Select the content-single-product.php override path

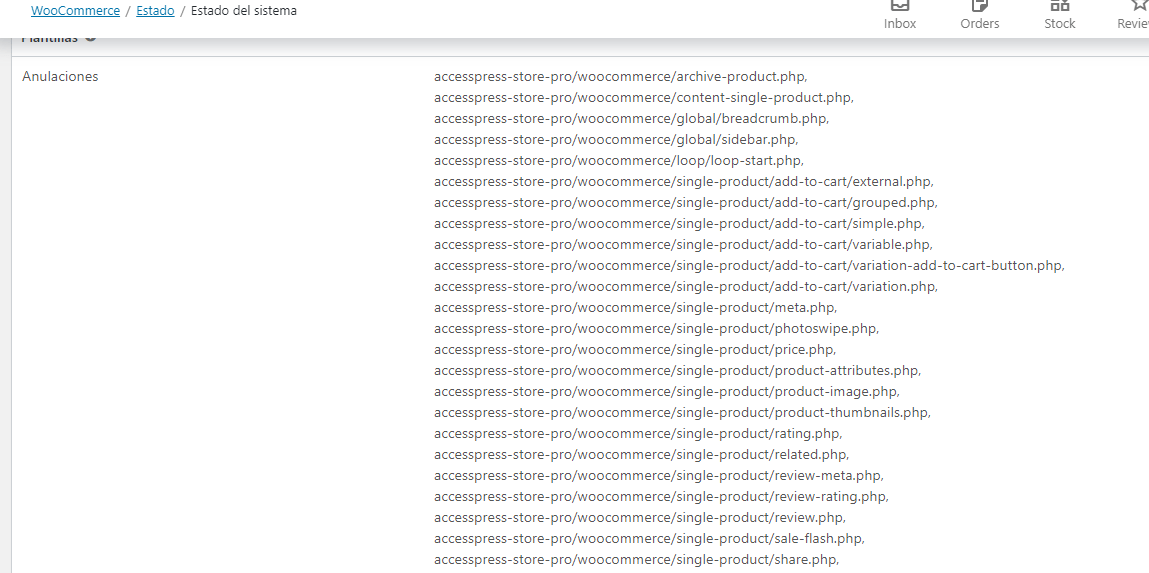[x=644, y=97]
